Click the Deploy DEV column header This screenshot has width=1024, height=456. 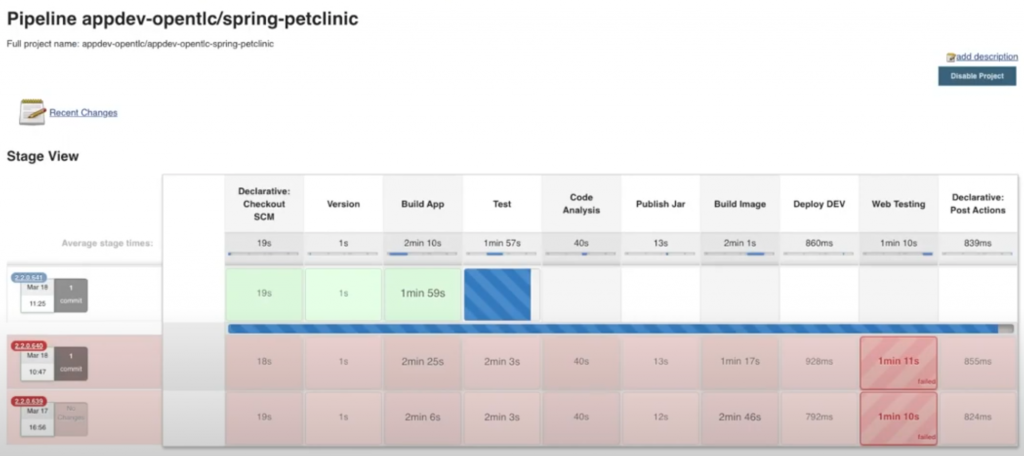818,204
